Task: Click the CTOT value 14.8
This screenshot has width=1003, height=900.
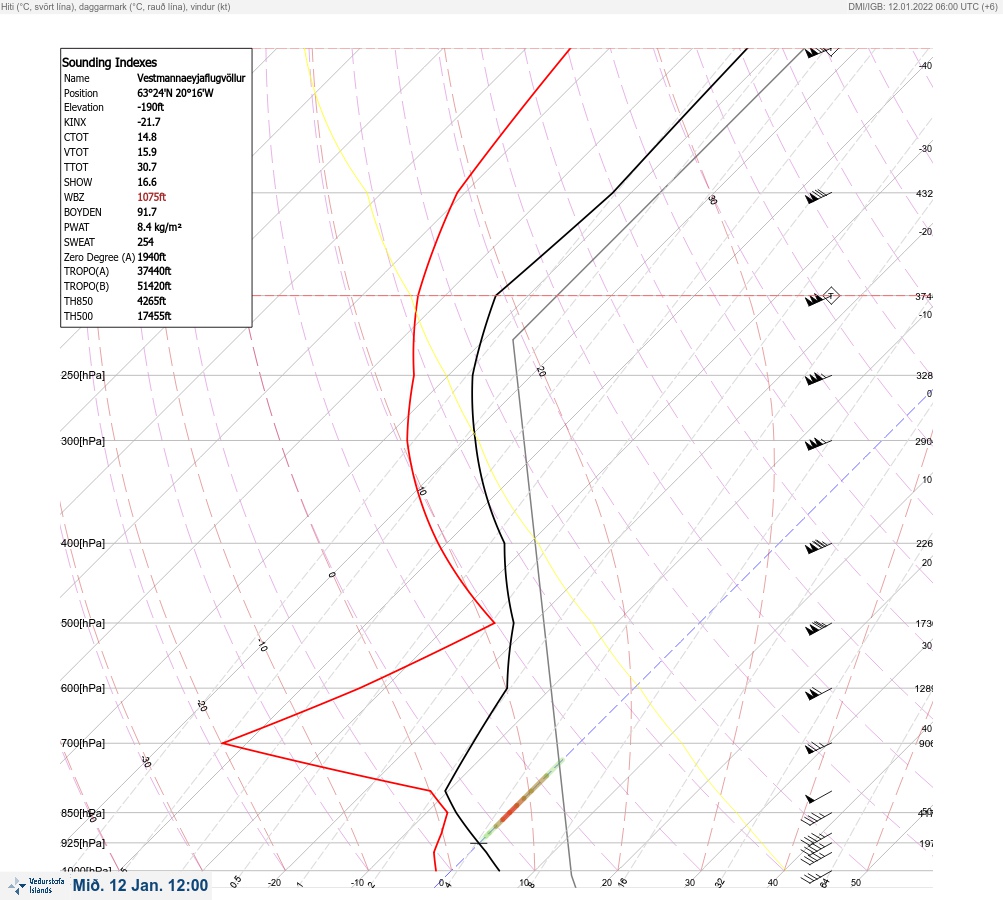Action: [146, 137]
